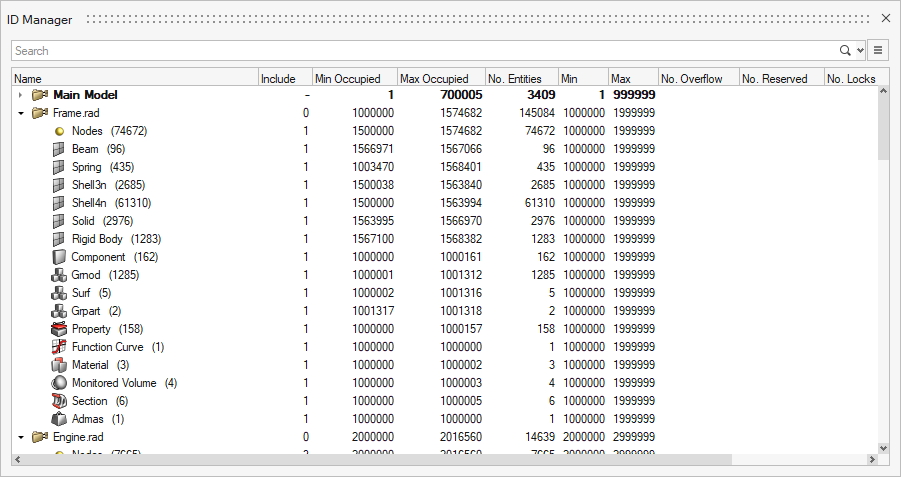Collapse the Frame.rad include folder
Image resolution: width=901 pixels, height=477 pixels.
coord(20,113)
